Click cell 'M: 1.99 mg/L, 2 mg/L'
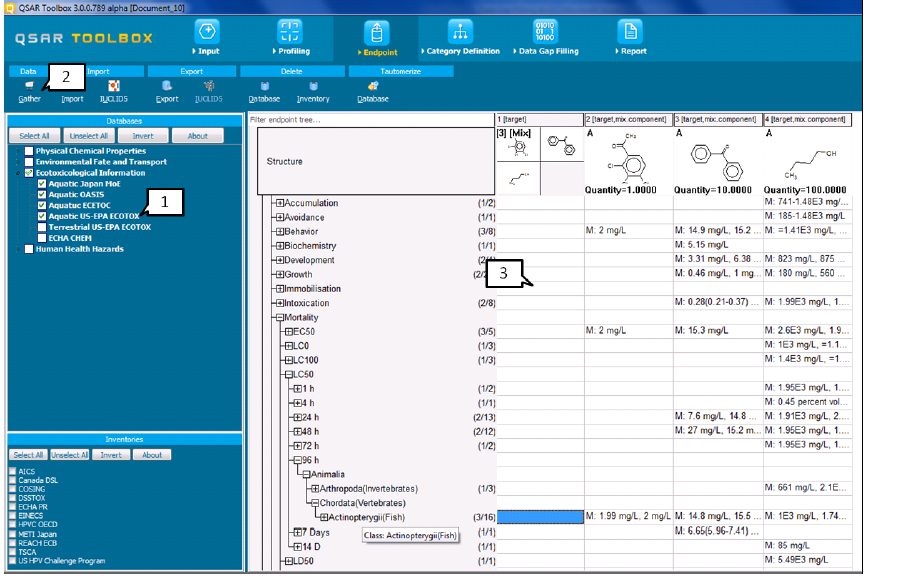Screen dimensions: 905x576 coord(629,516)
